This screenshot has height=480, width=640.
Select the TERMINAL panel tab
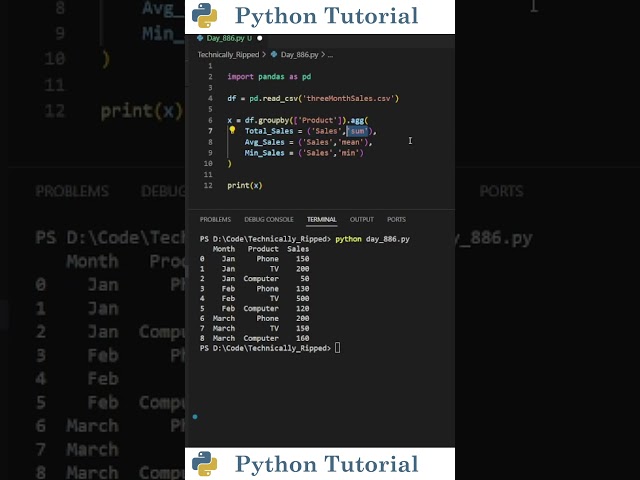322,220
